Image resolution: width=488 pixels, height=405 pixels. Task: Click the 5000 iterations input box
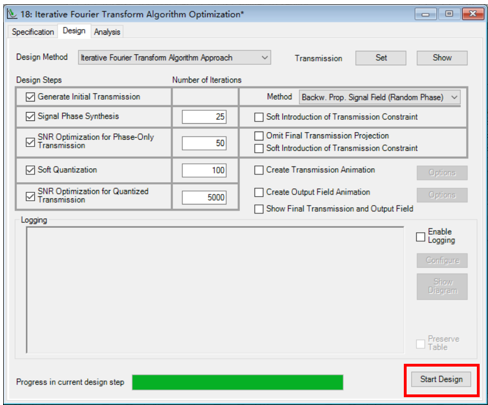tap(204, 197)
